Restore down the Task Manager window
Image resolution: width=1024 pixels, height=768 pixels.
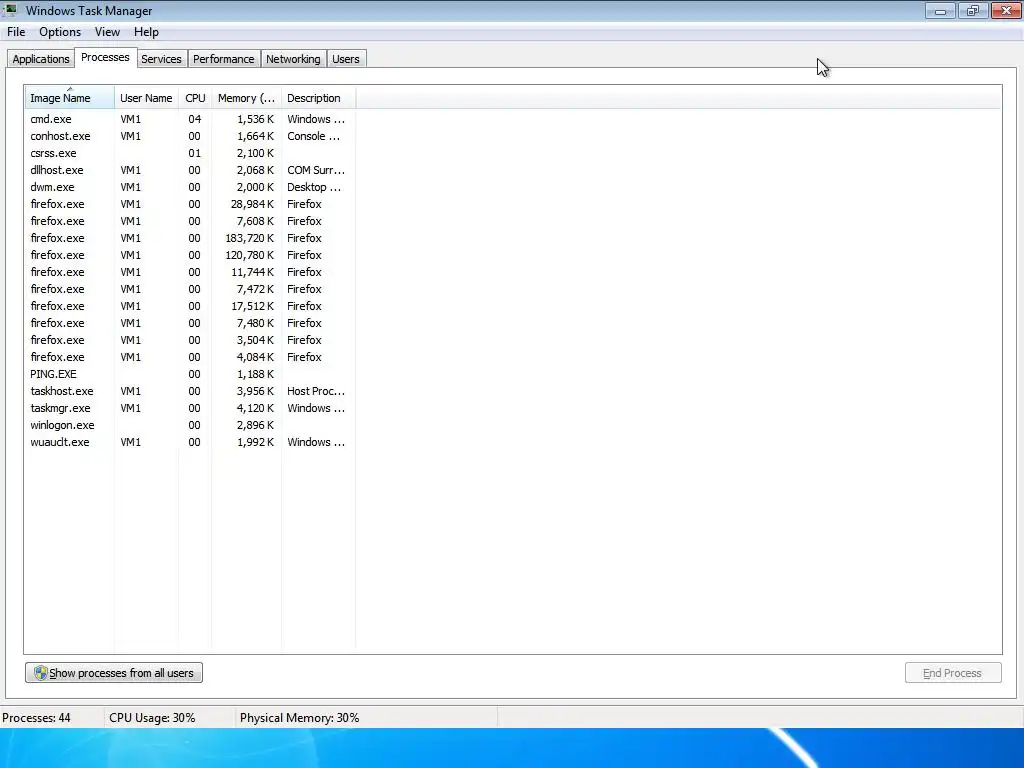973,10
